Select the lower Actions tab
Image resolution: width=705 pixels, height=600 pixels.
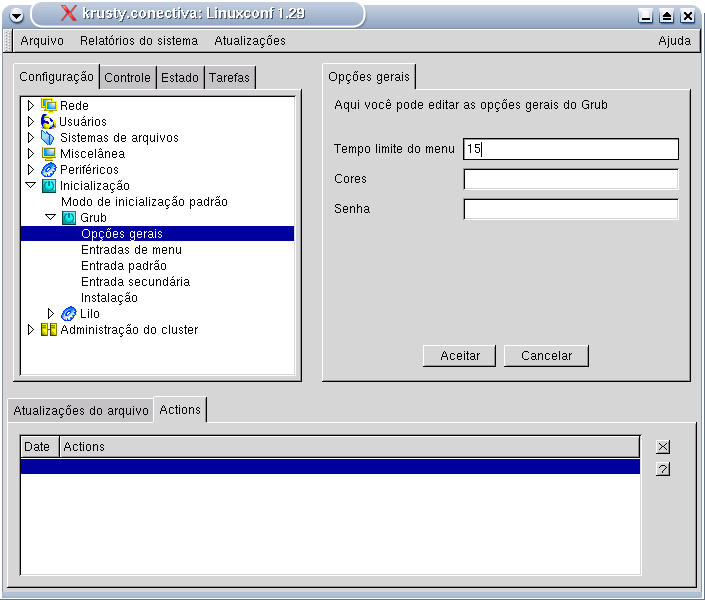[180, 409]
